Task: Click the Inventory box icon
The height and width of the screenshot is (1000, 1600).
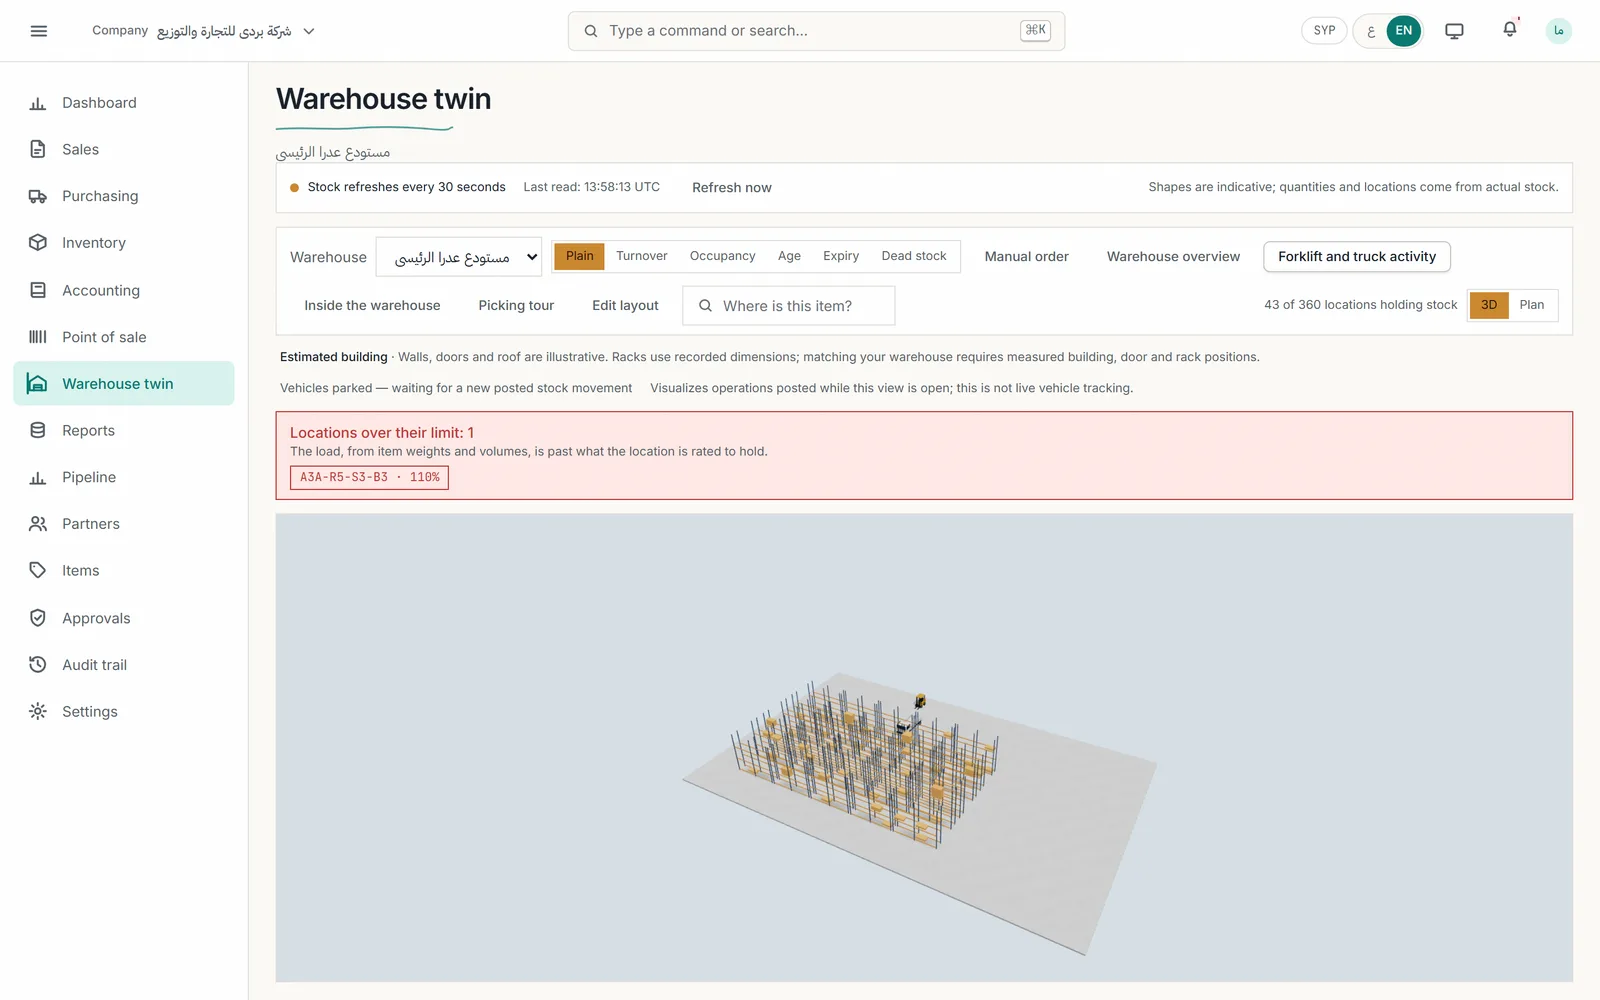Action: tap(38, 243)
